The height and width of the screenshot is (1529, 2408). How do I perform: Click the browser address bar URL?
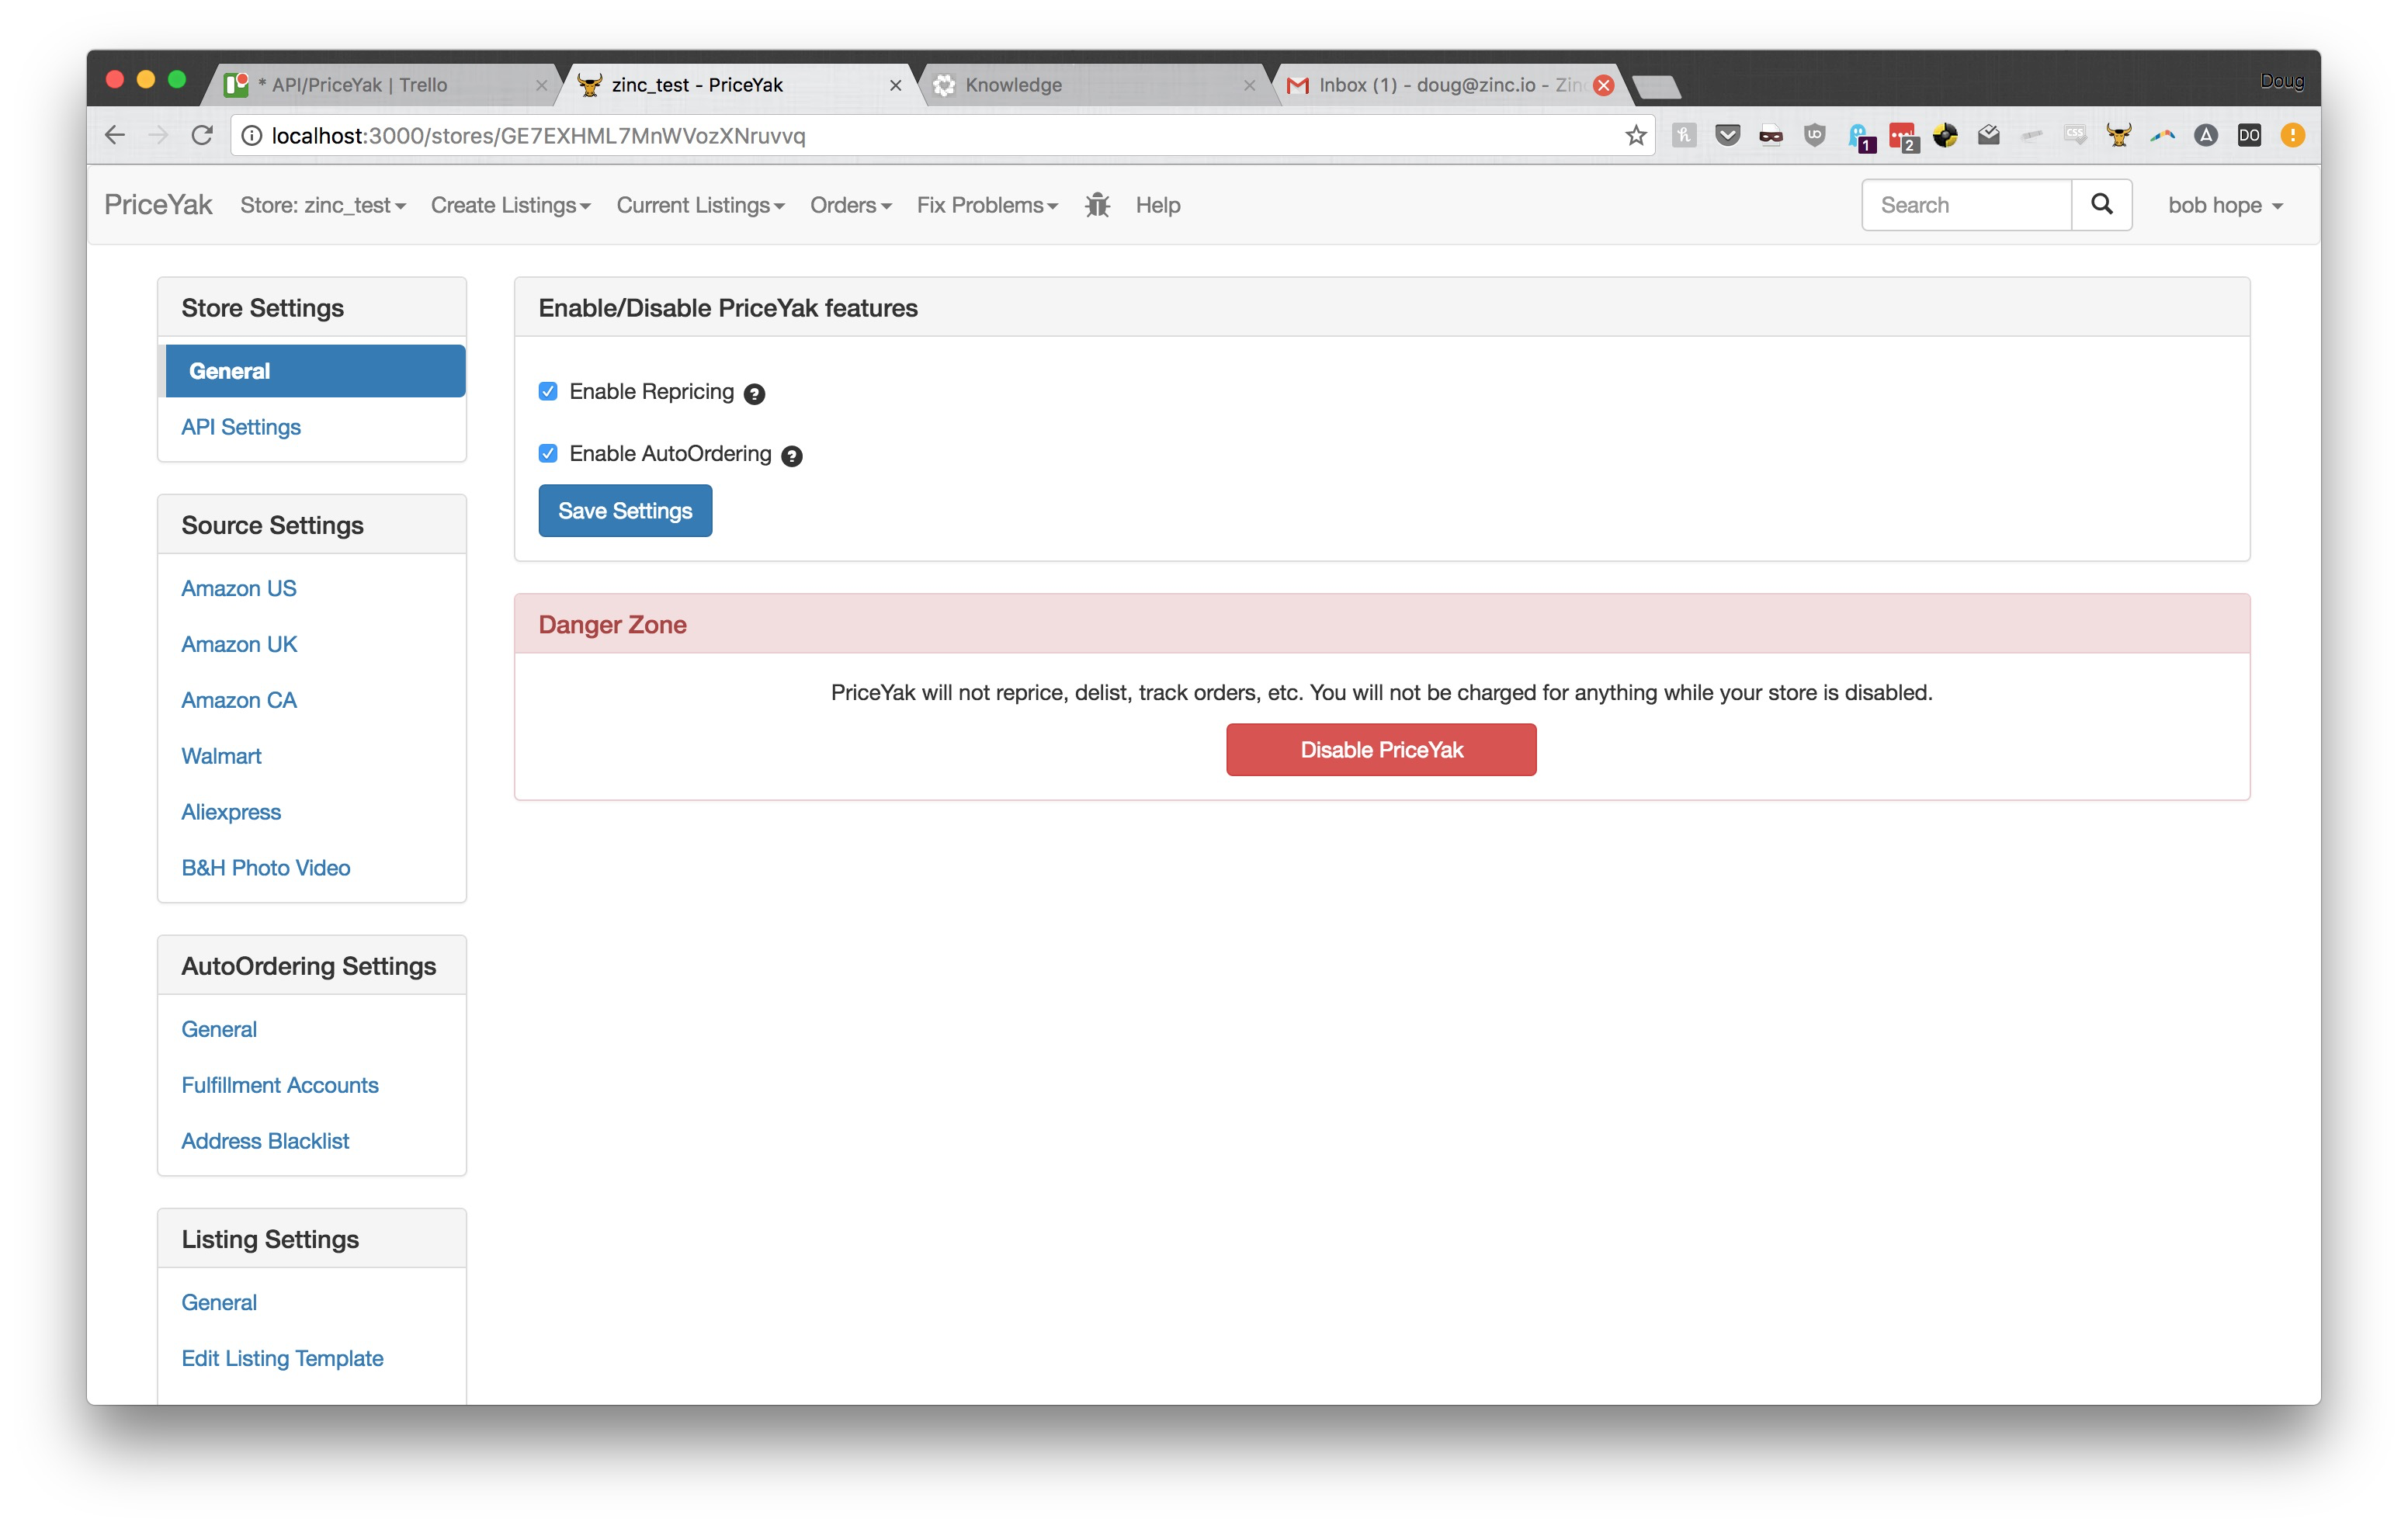point(538,135)
